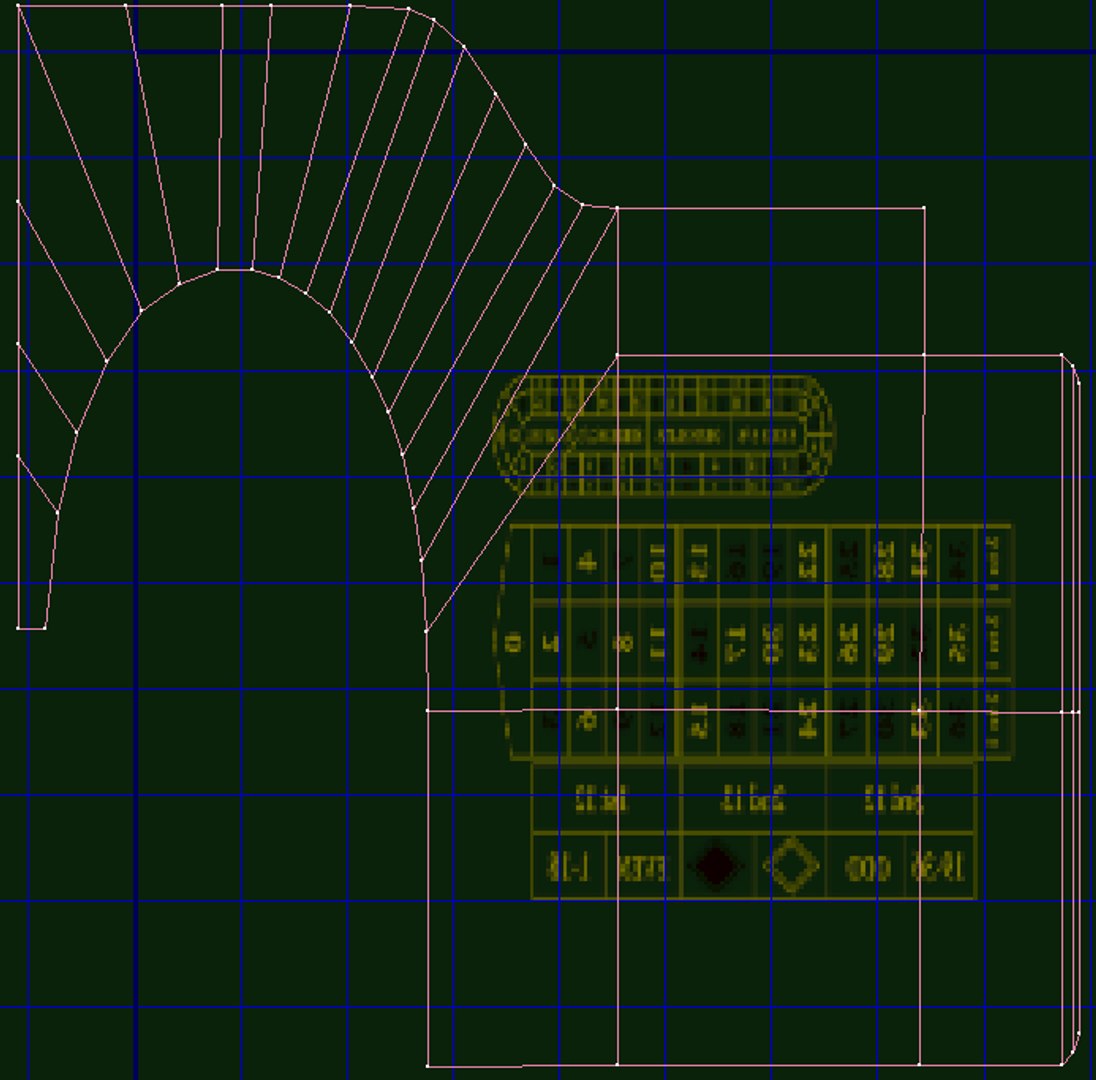This screenshot has height=1080, width=1096.
Task: Select the lowest right vertex of the inner arch
Action: pyautogui.click(x=426, y=631)
